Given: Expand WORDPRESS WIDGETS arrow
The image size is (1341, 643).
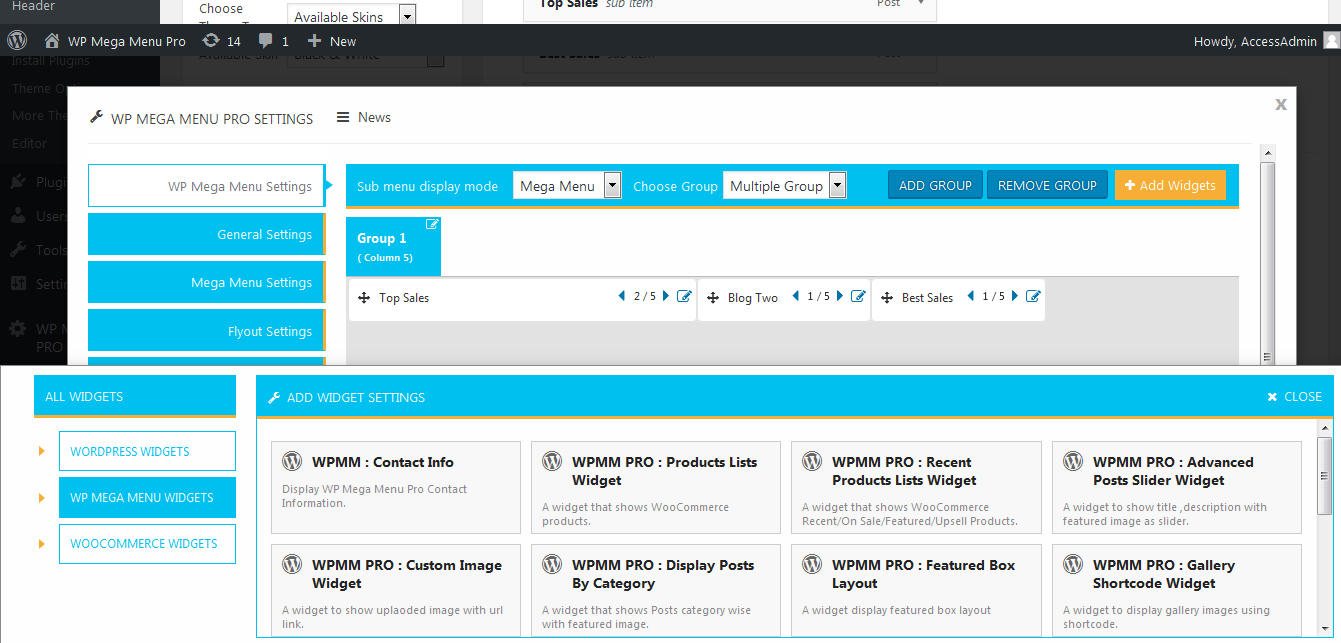Looking at the screenshot, I should pyautogui.click(x=42, y=451).
